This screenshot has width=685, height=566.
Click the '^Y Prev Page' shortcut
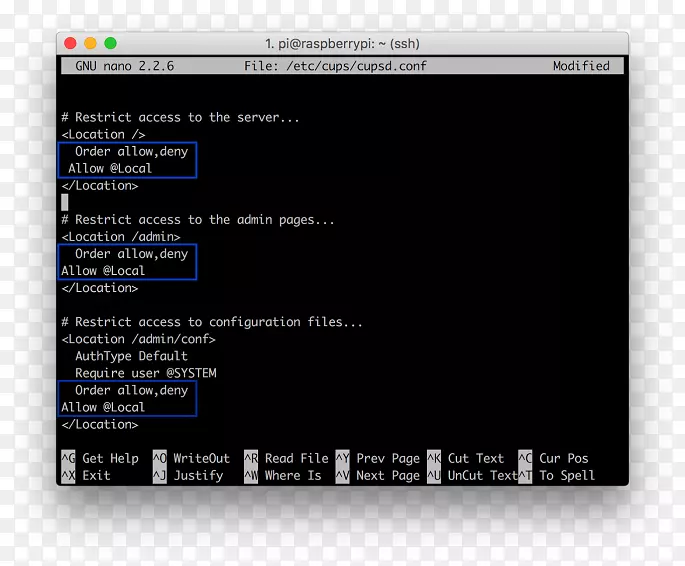(378, 458)
